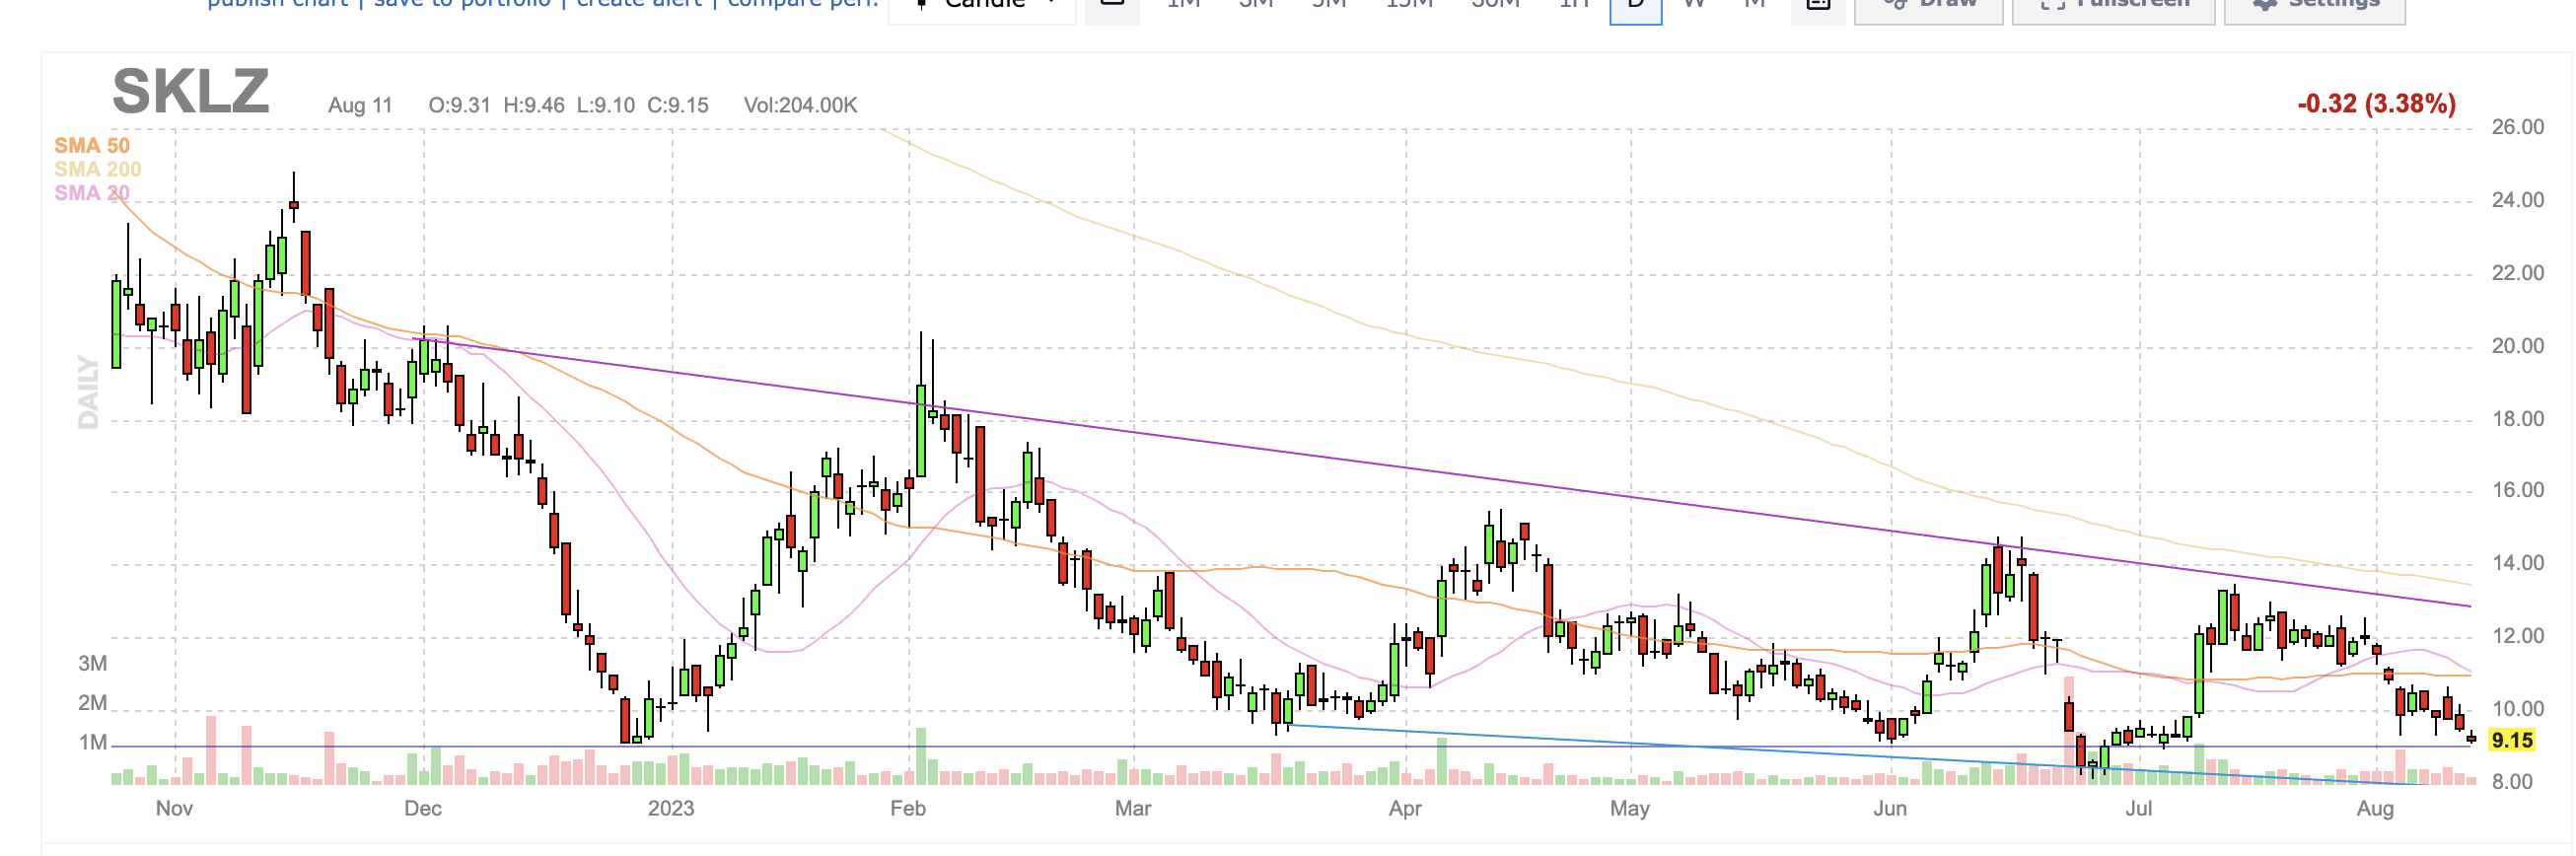Viewport: 2576px width, 856px height.
Task: Switch to the 3M intraday interval
Action: pyautogui.click(x=1256, y=5)
